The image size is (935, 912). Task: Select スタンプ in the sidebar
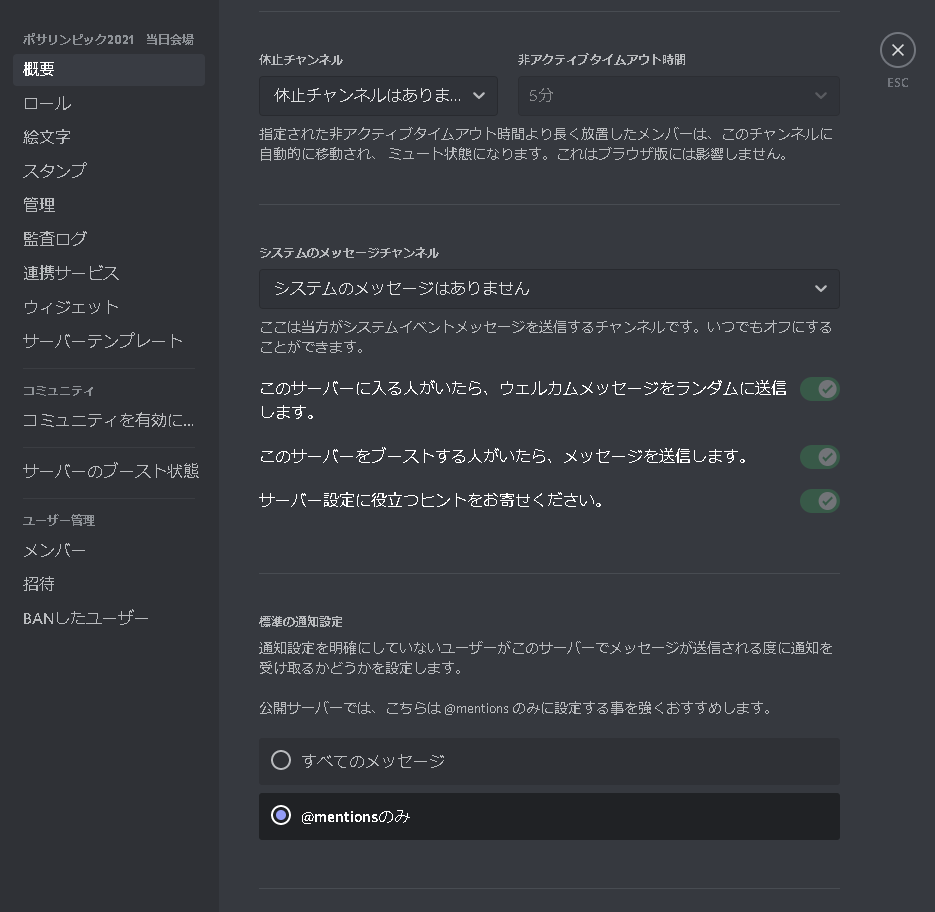click(x=109, y=171)
